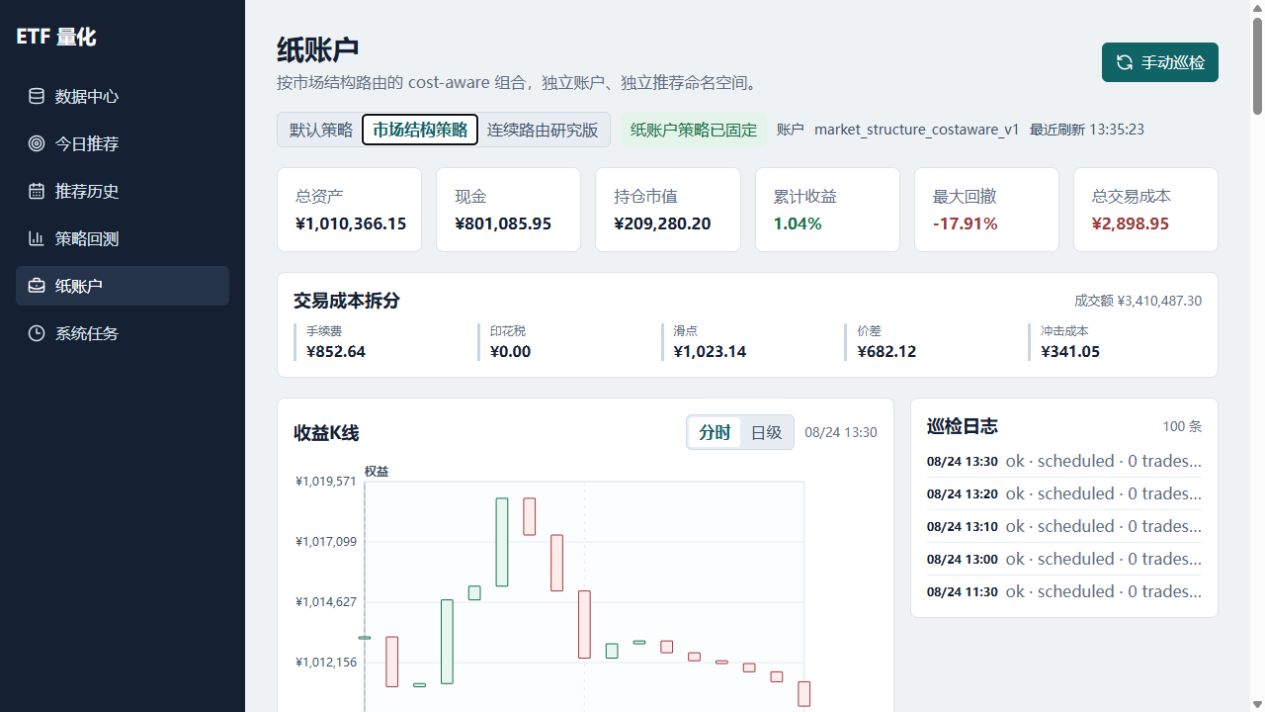Viewport: 1265px width, 712px height.
Task: Click scrollbar down arrow
Action: [x=1257, y=704]
